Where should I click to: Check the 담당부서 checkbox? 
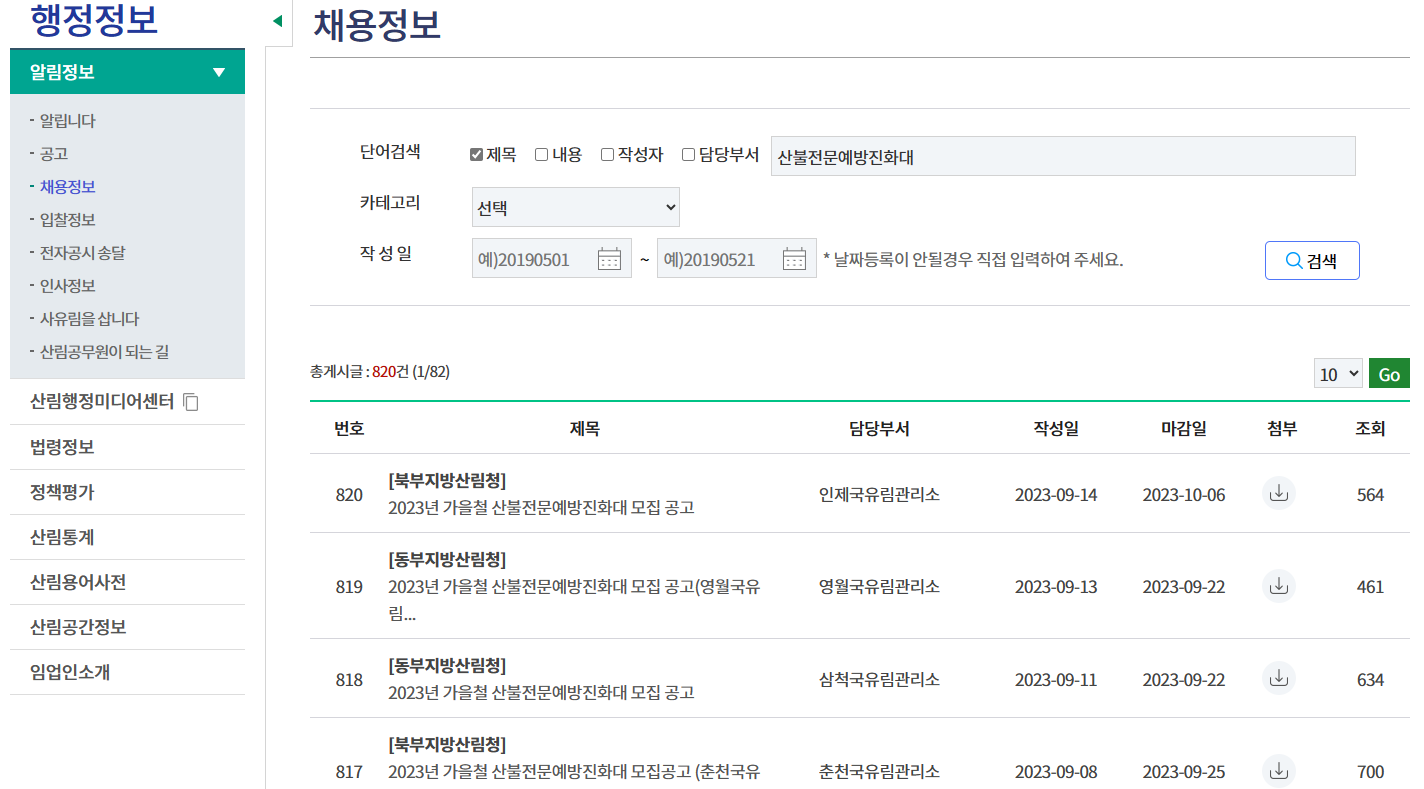pos(688,153)
